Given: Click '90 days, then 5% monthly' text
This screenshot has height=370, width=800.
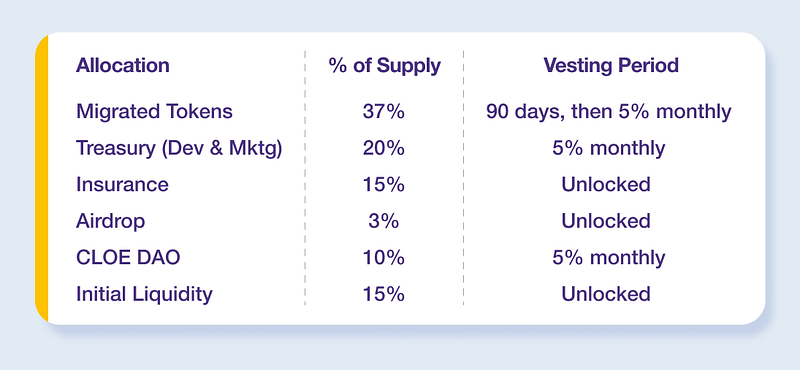Looking at the screenshot, I should 609,111.
